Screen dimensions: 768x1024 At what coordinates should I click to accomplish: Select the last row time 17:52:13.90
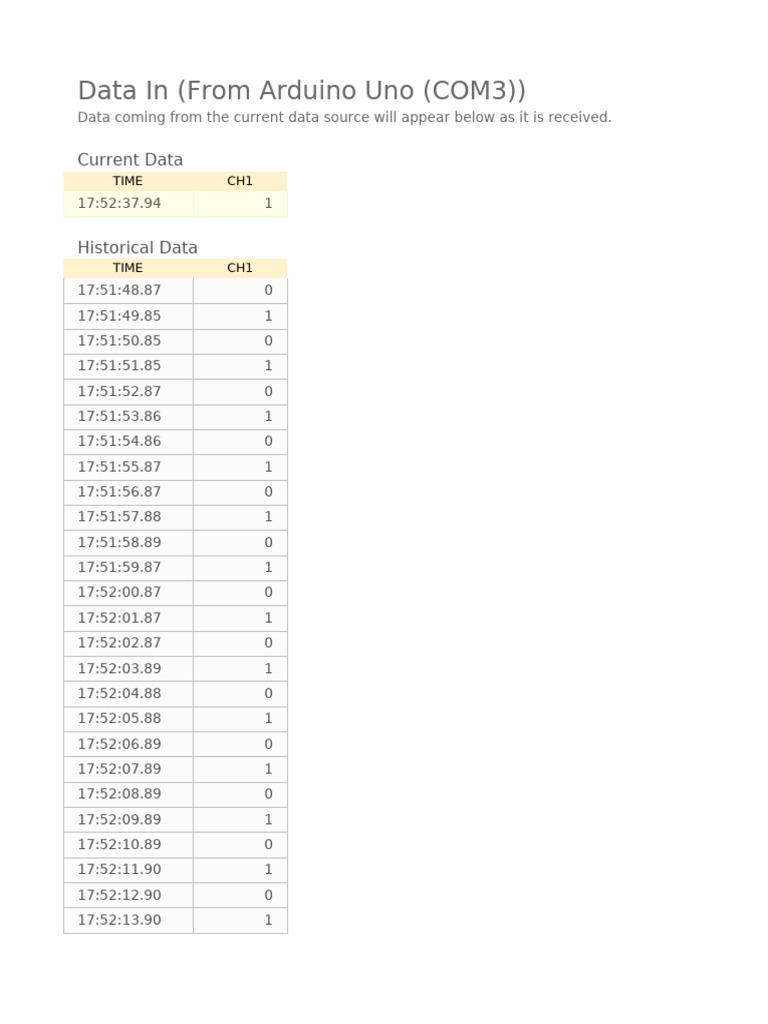pos(120,920)
